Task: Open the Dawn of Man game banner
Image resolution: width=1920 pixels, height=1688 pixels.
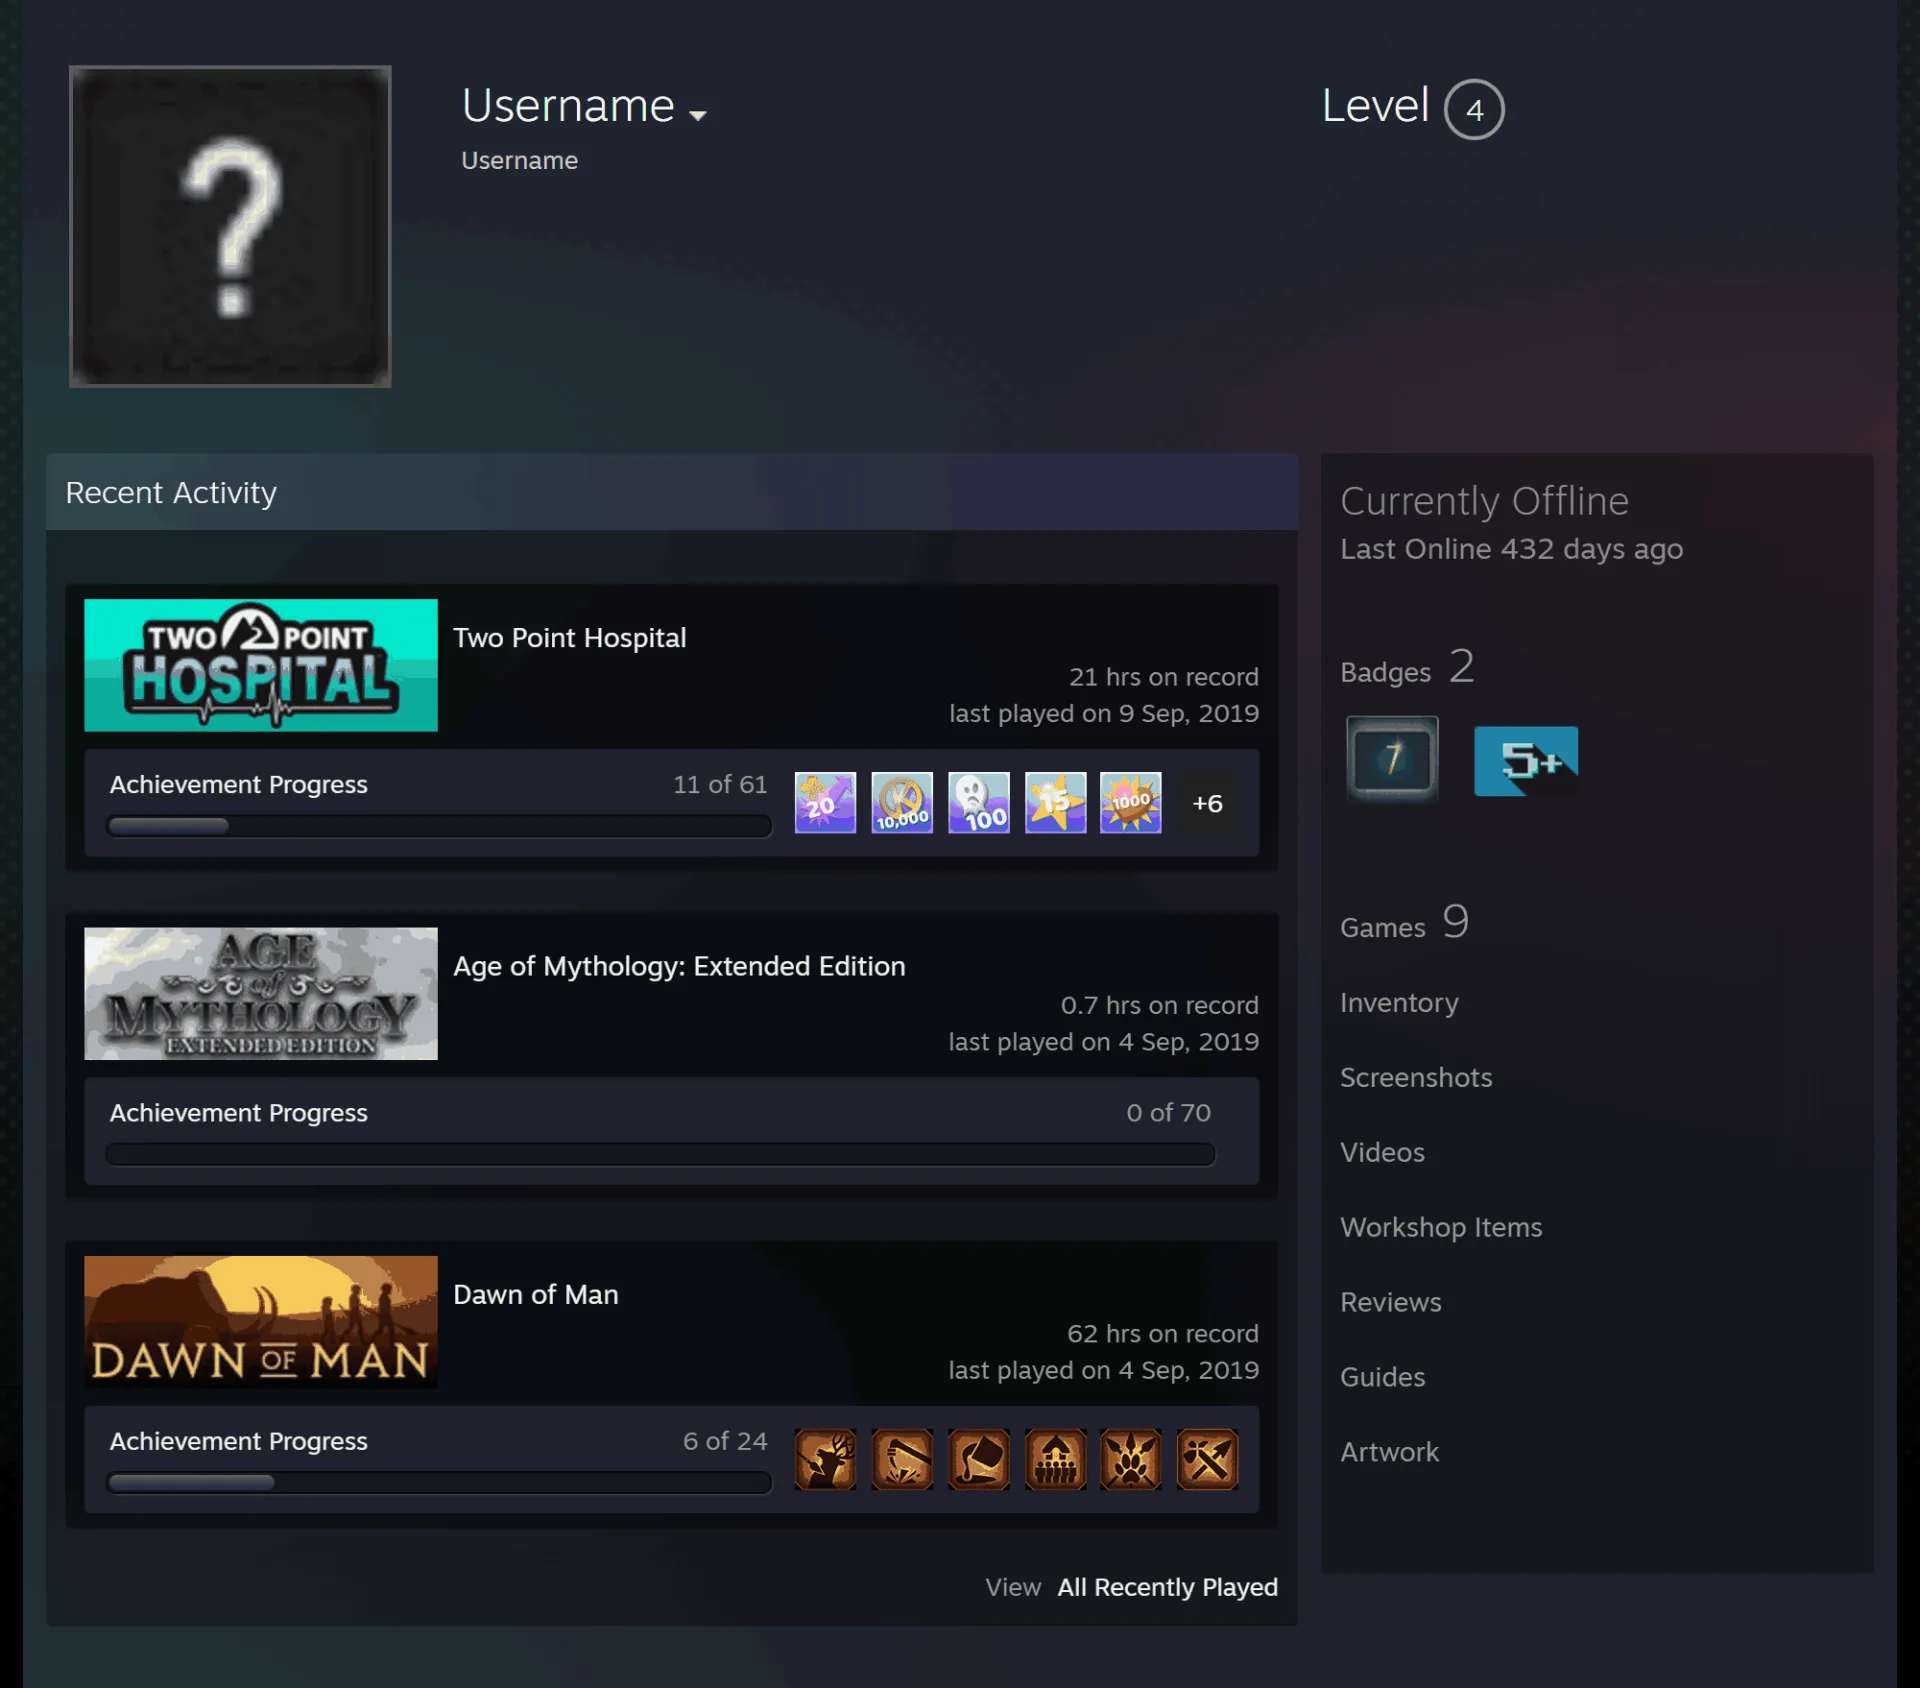Action: pyautogui.click(x=261, y=1321)
